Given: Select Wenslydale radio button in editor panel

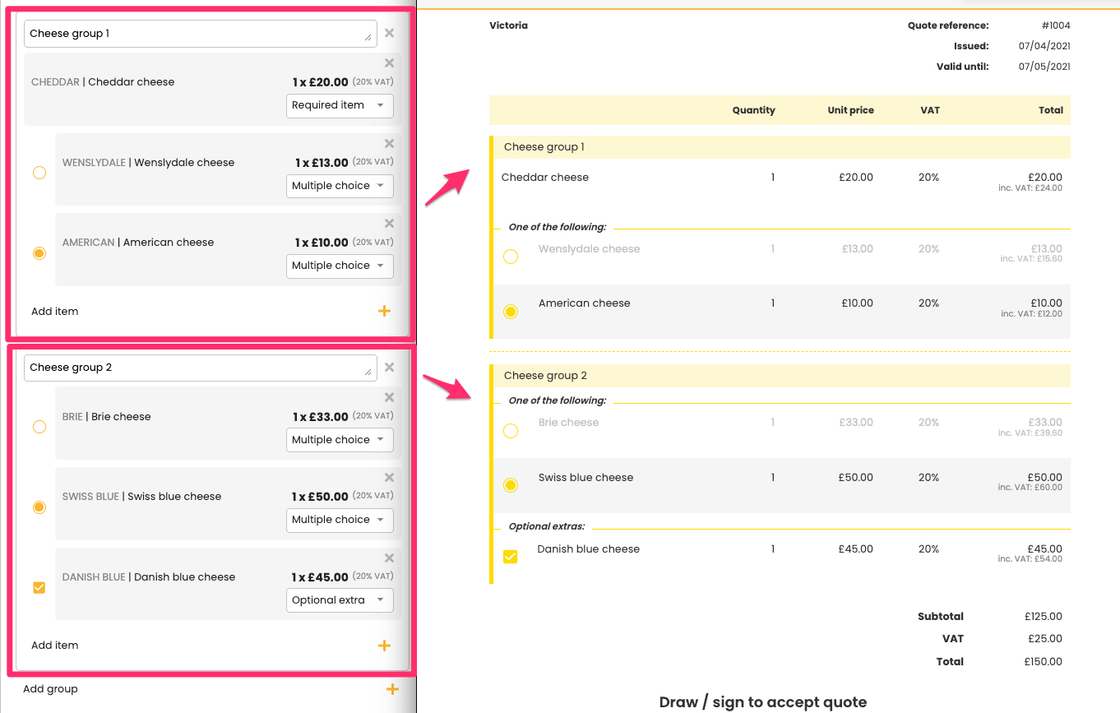Looking at the screenshot, I should click(39, 173).
